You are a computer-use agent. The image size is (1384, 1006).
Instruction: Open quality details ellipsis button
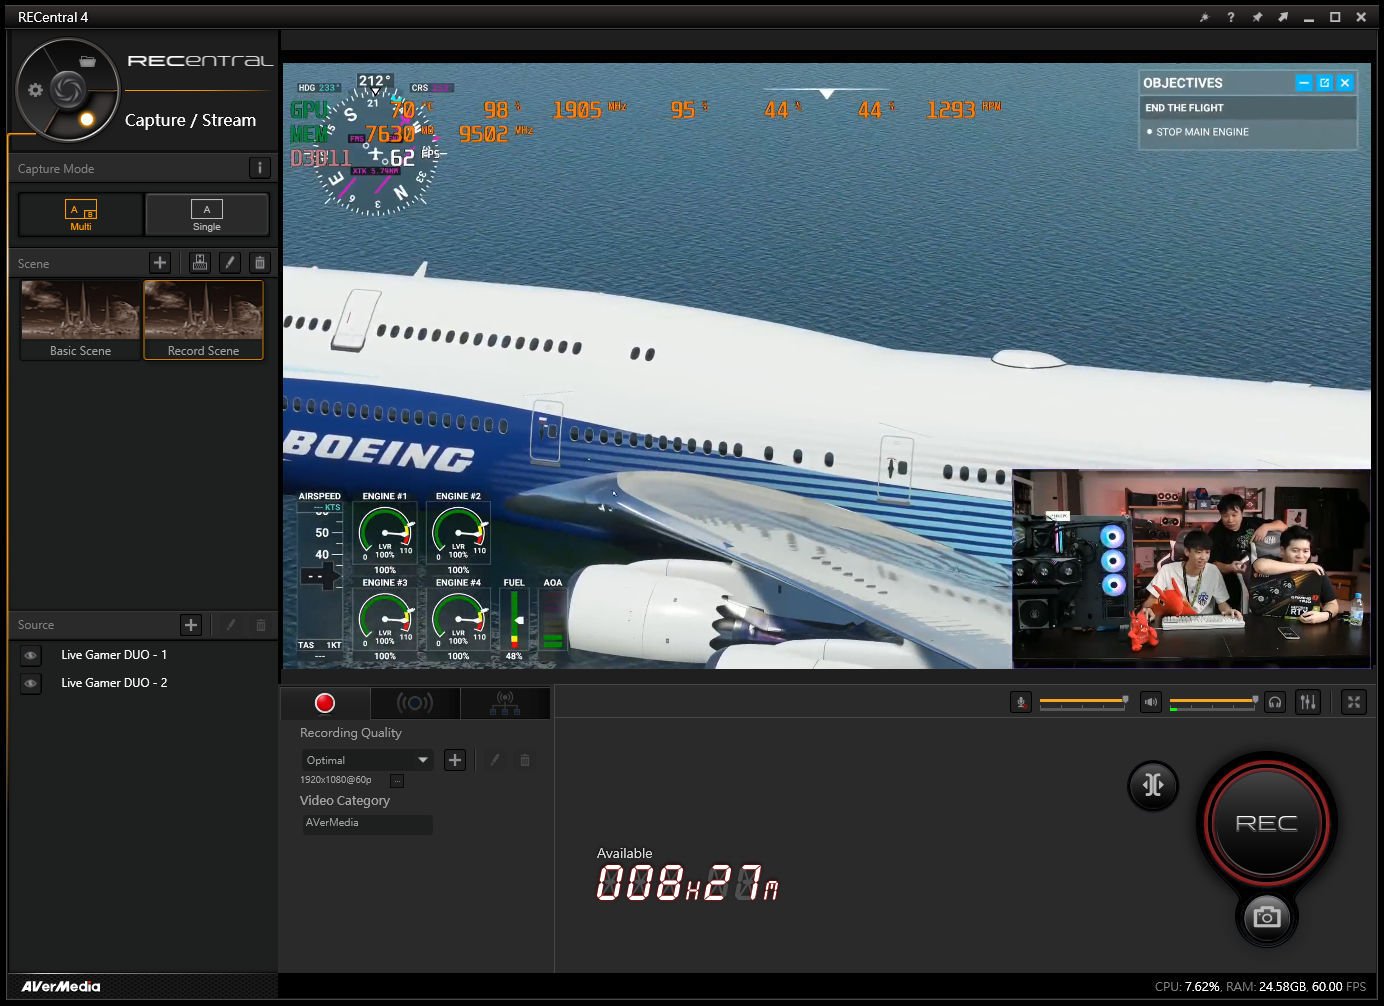pos(397,780)
